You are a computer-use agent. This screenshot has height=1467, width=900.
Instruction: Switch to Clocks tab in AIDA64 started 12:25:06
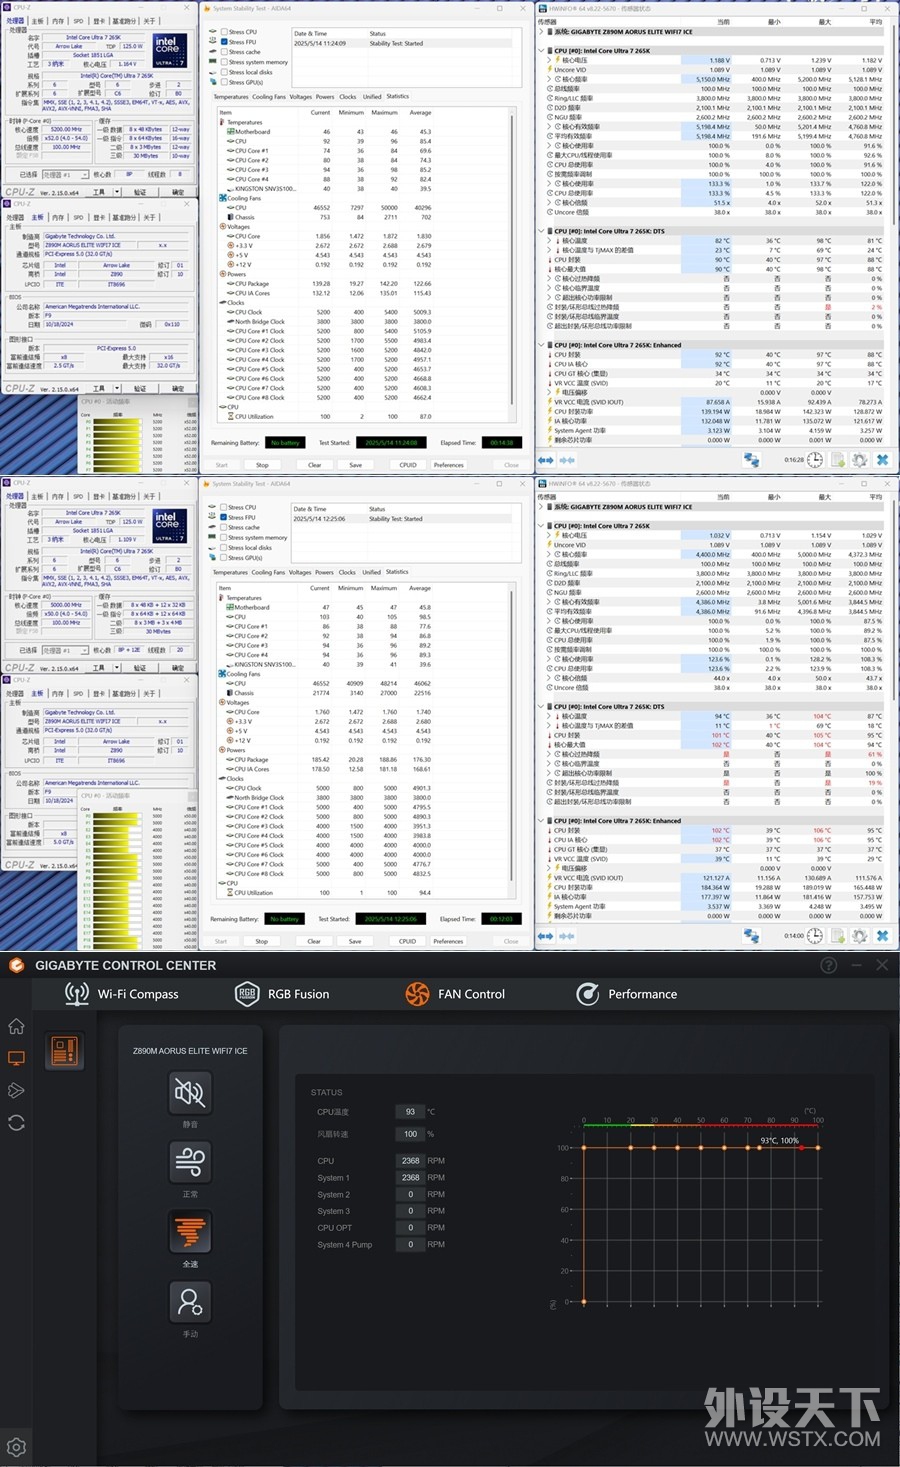click(x=347, y=572)
